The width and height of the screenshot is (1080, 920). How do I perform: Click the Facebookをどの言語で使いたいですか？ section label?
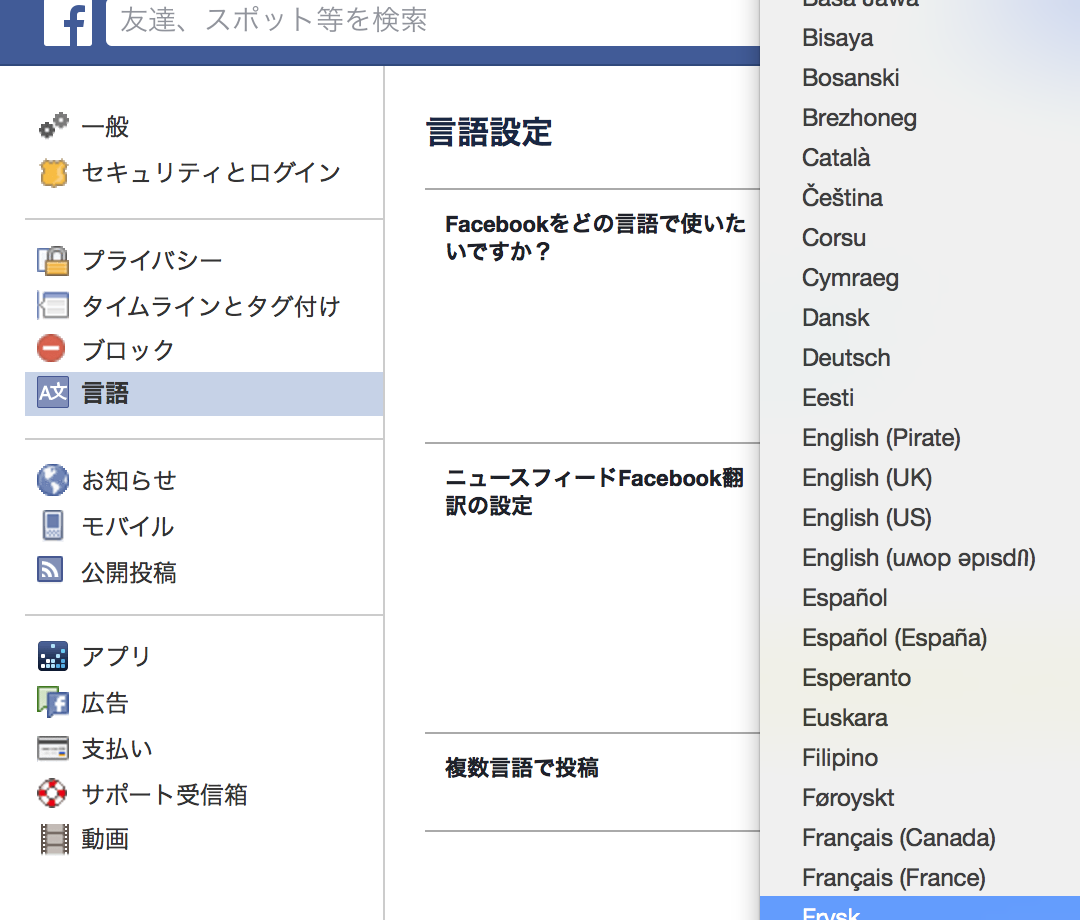pos(595,237)
